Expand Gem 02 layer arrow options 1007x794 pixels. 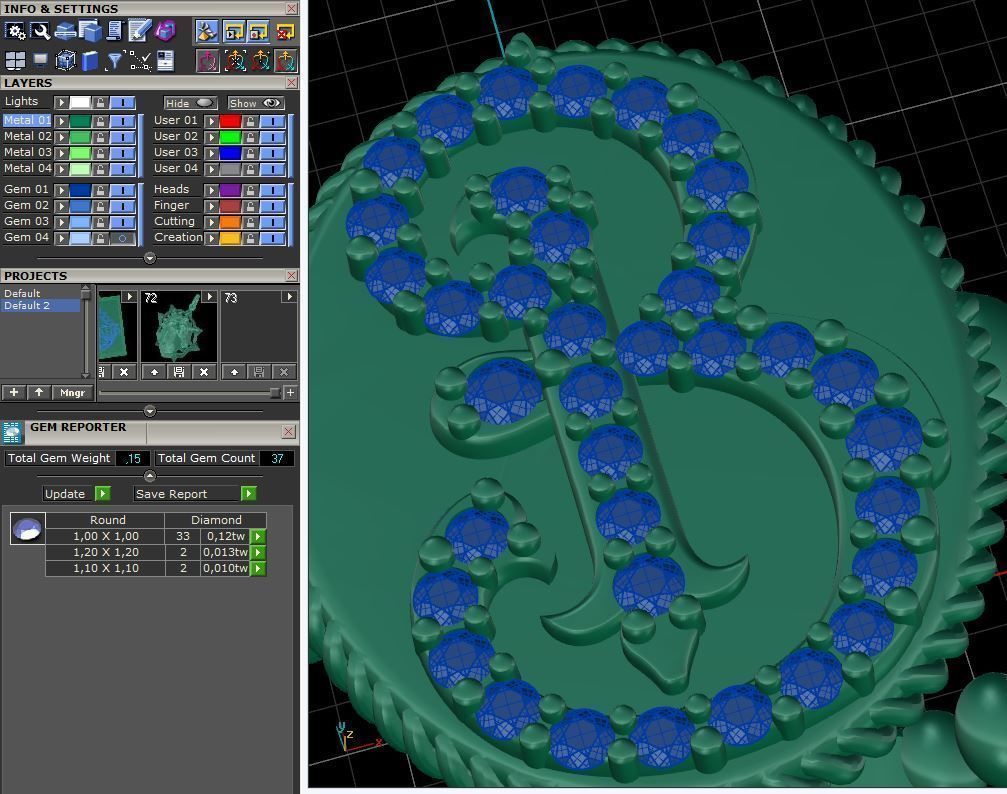pyautogui.click(x=62, y=206)
